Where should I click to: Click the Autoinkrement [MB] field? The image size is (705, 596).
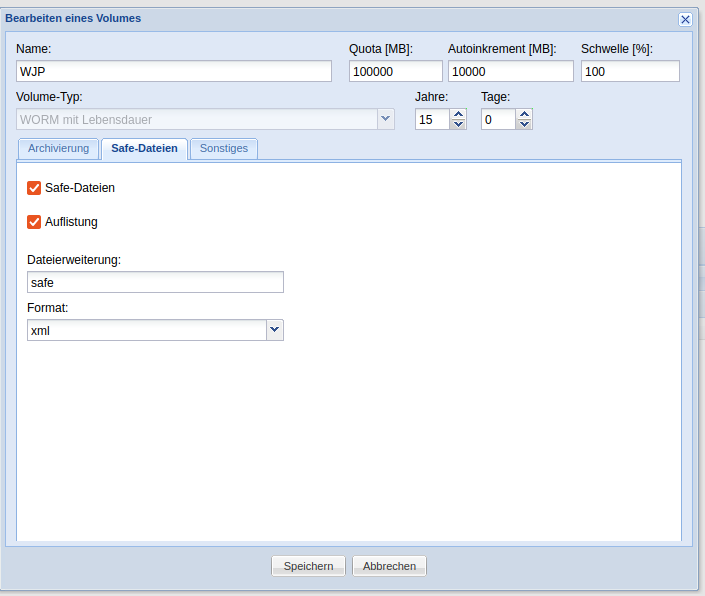click(x=510, y=71)
